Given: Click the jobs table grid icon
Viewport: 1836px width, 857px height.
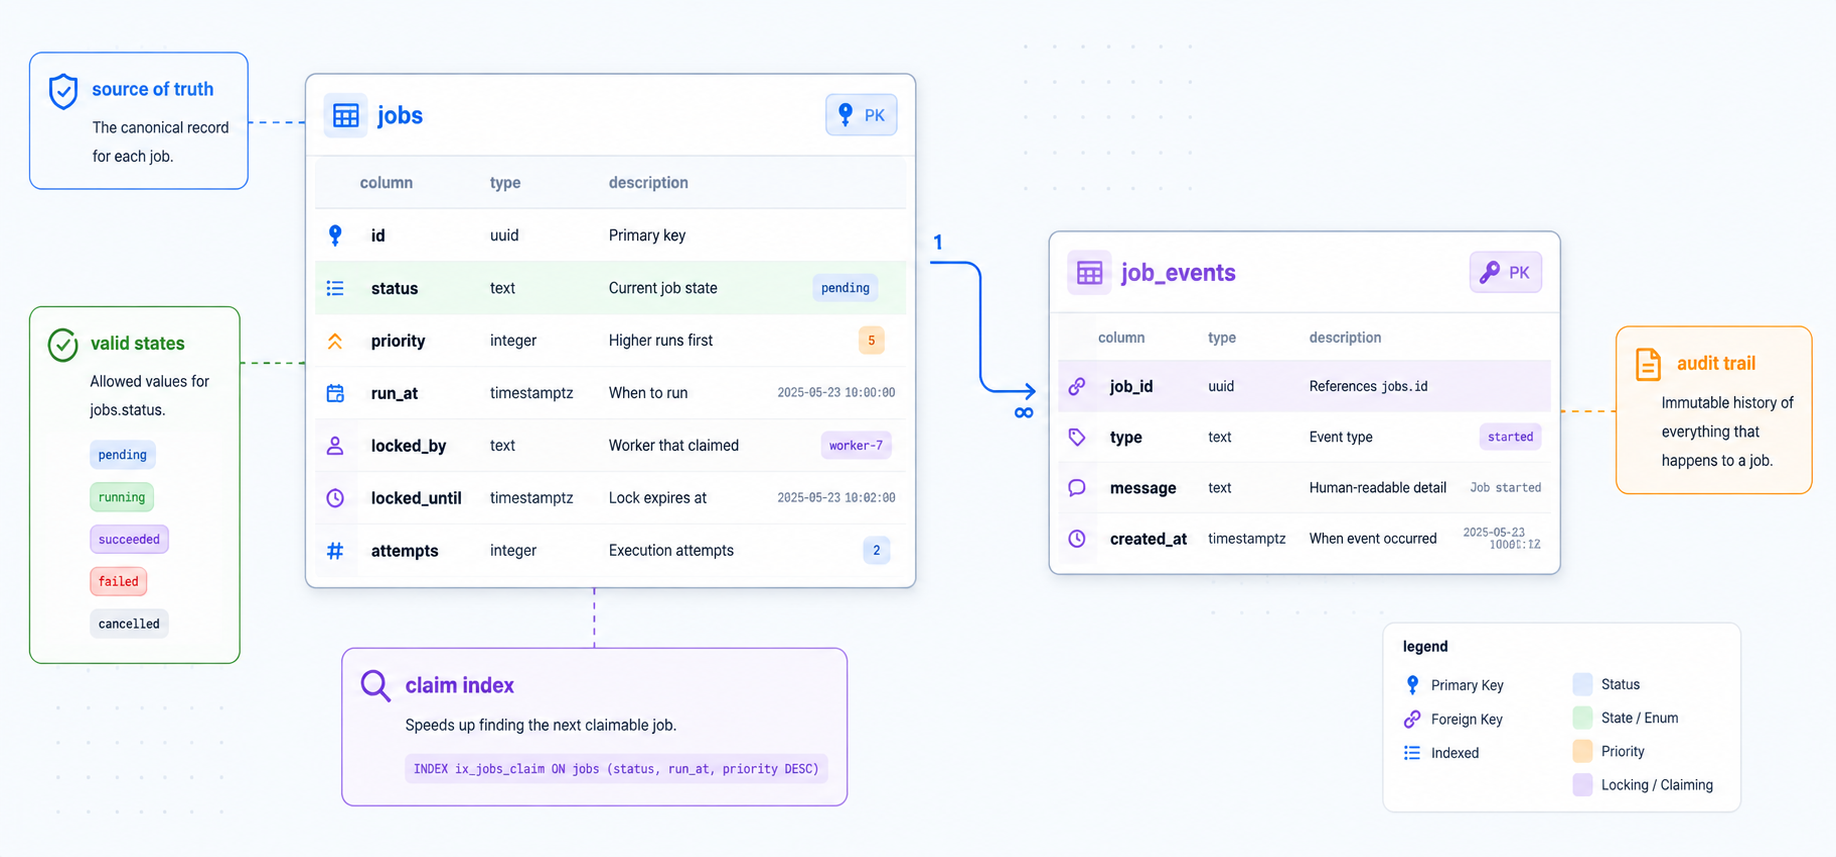Looking at the screenshot, I should (x=346, y=115).
